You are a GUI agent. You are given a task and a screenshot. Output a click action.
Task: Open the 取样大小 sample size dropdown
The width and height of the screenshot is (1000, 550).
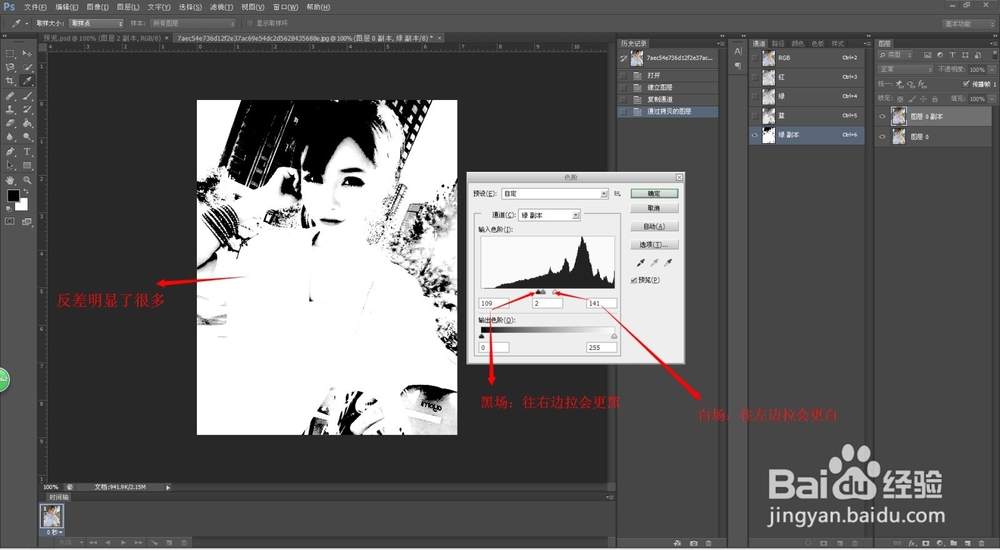(x=96, y=24)
